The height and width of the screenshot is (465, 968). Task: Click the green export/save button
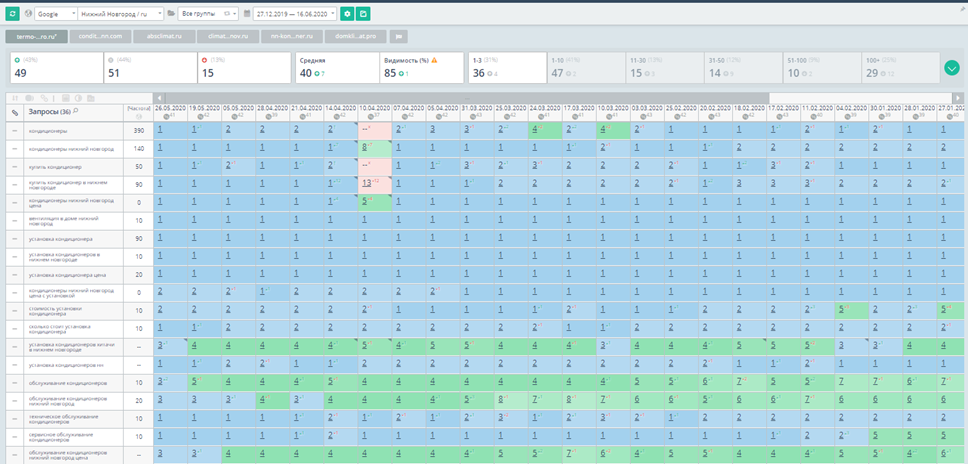click(363, 13)
